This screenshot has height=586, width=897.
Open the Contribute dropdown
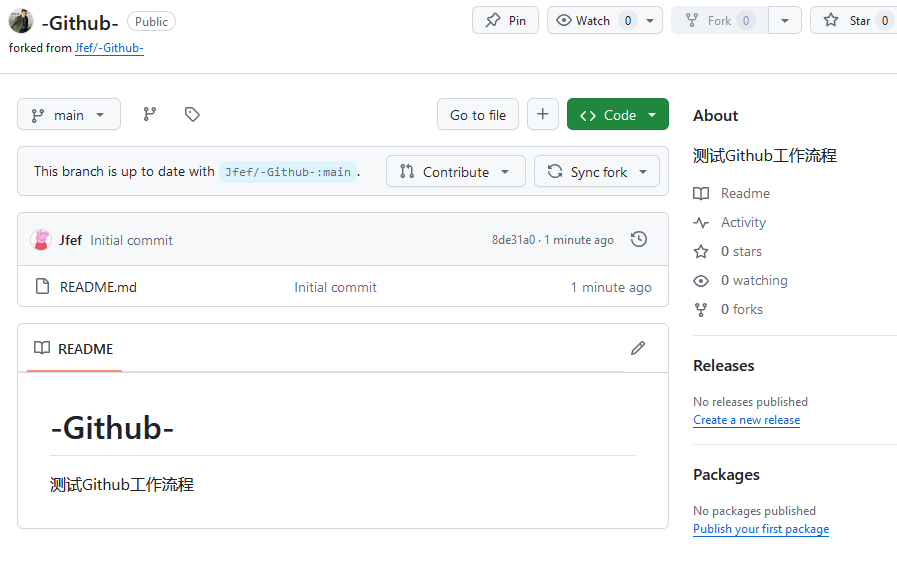coord(455,171)
